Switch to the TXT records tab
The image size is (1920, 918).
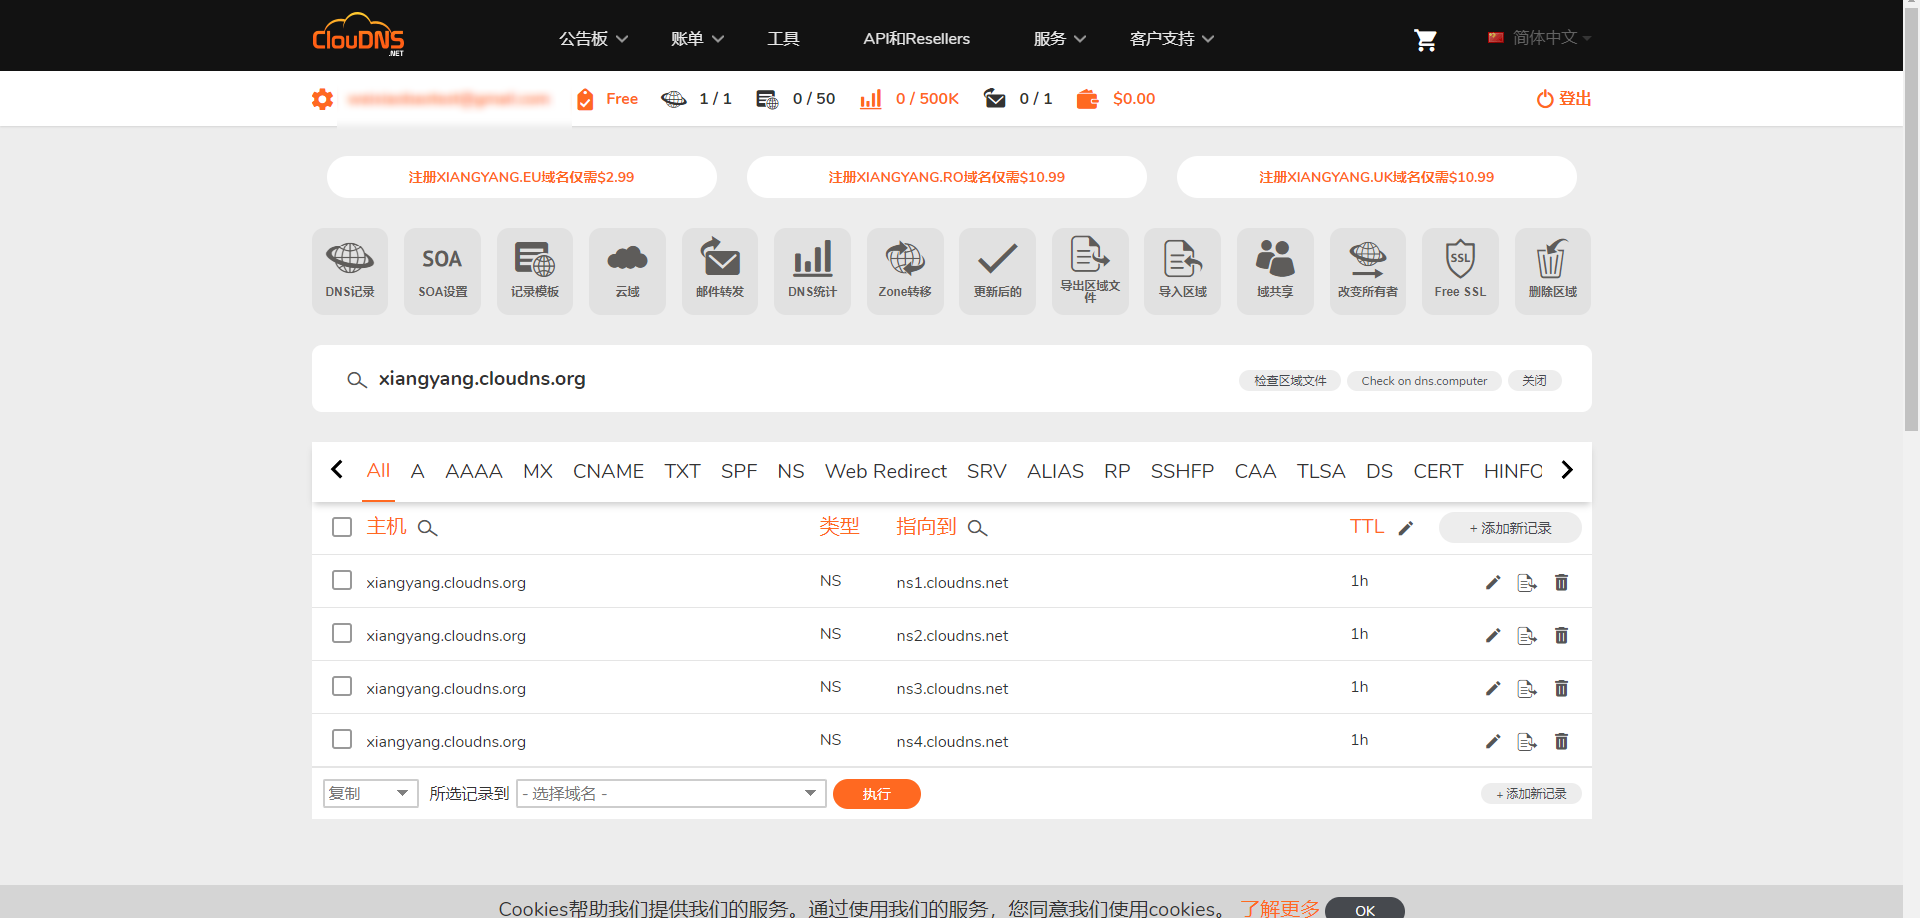click(682, 471)
